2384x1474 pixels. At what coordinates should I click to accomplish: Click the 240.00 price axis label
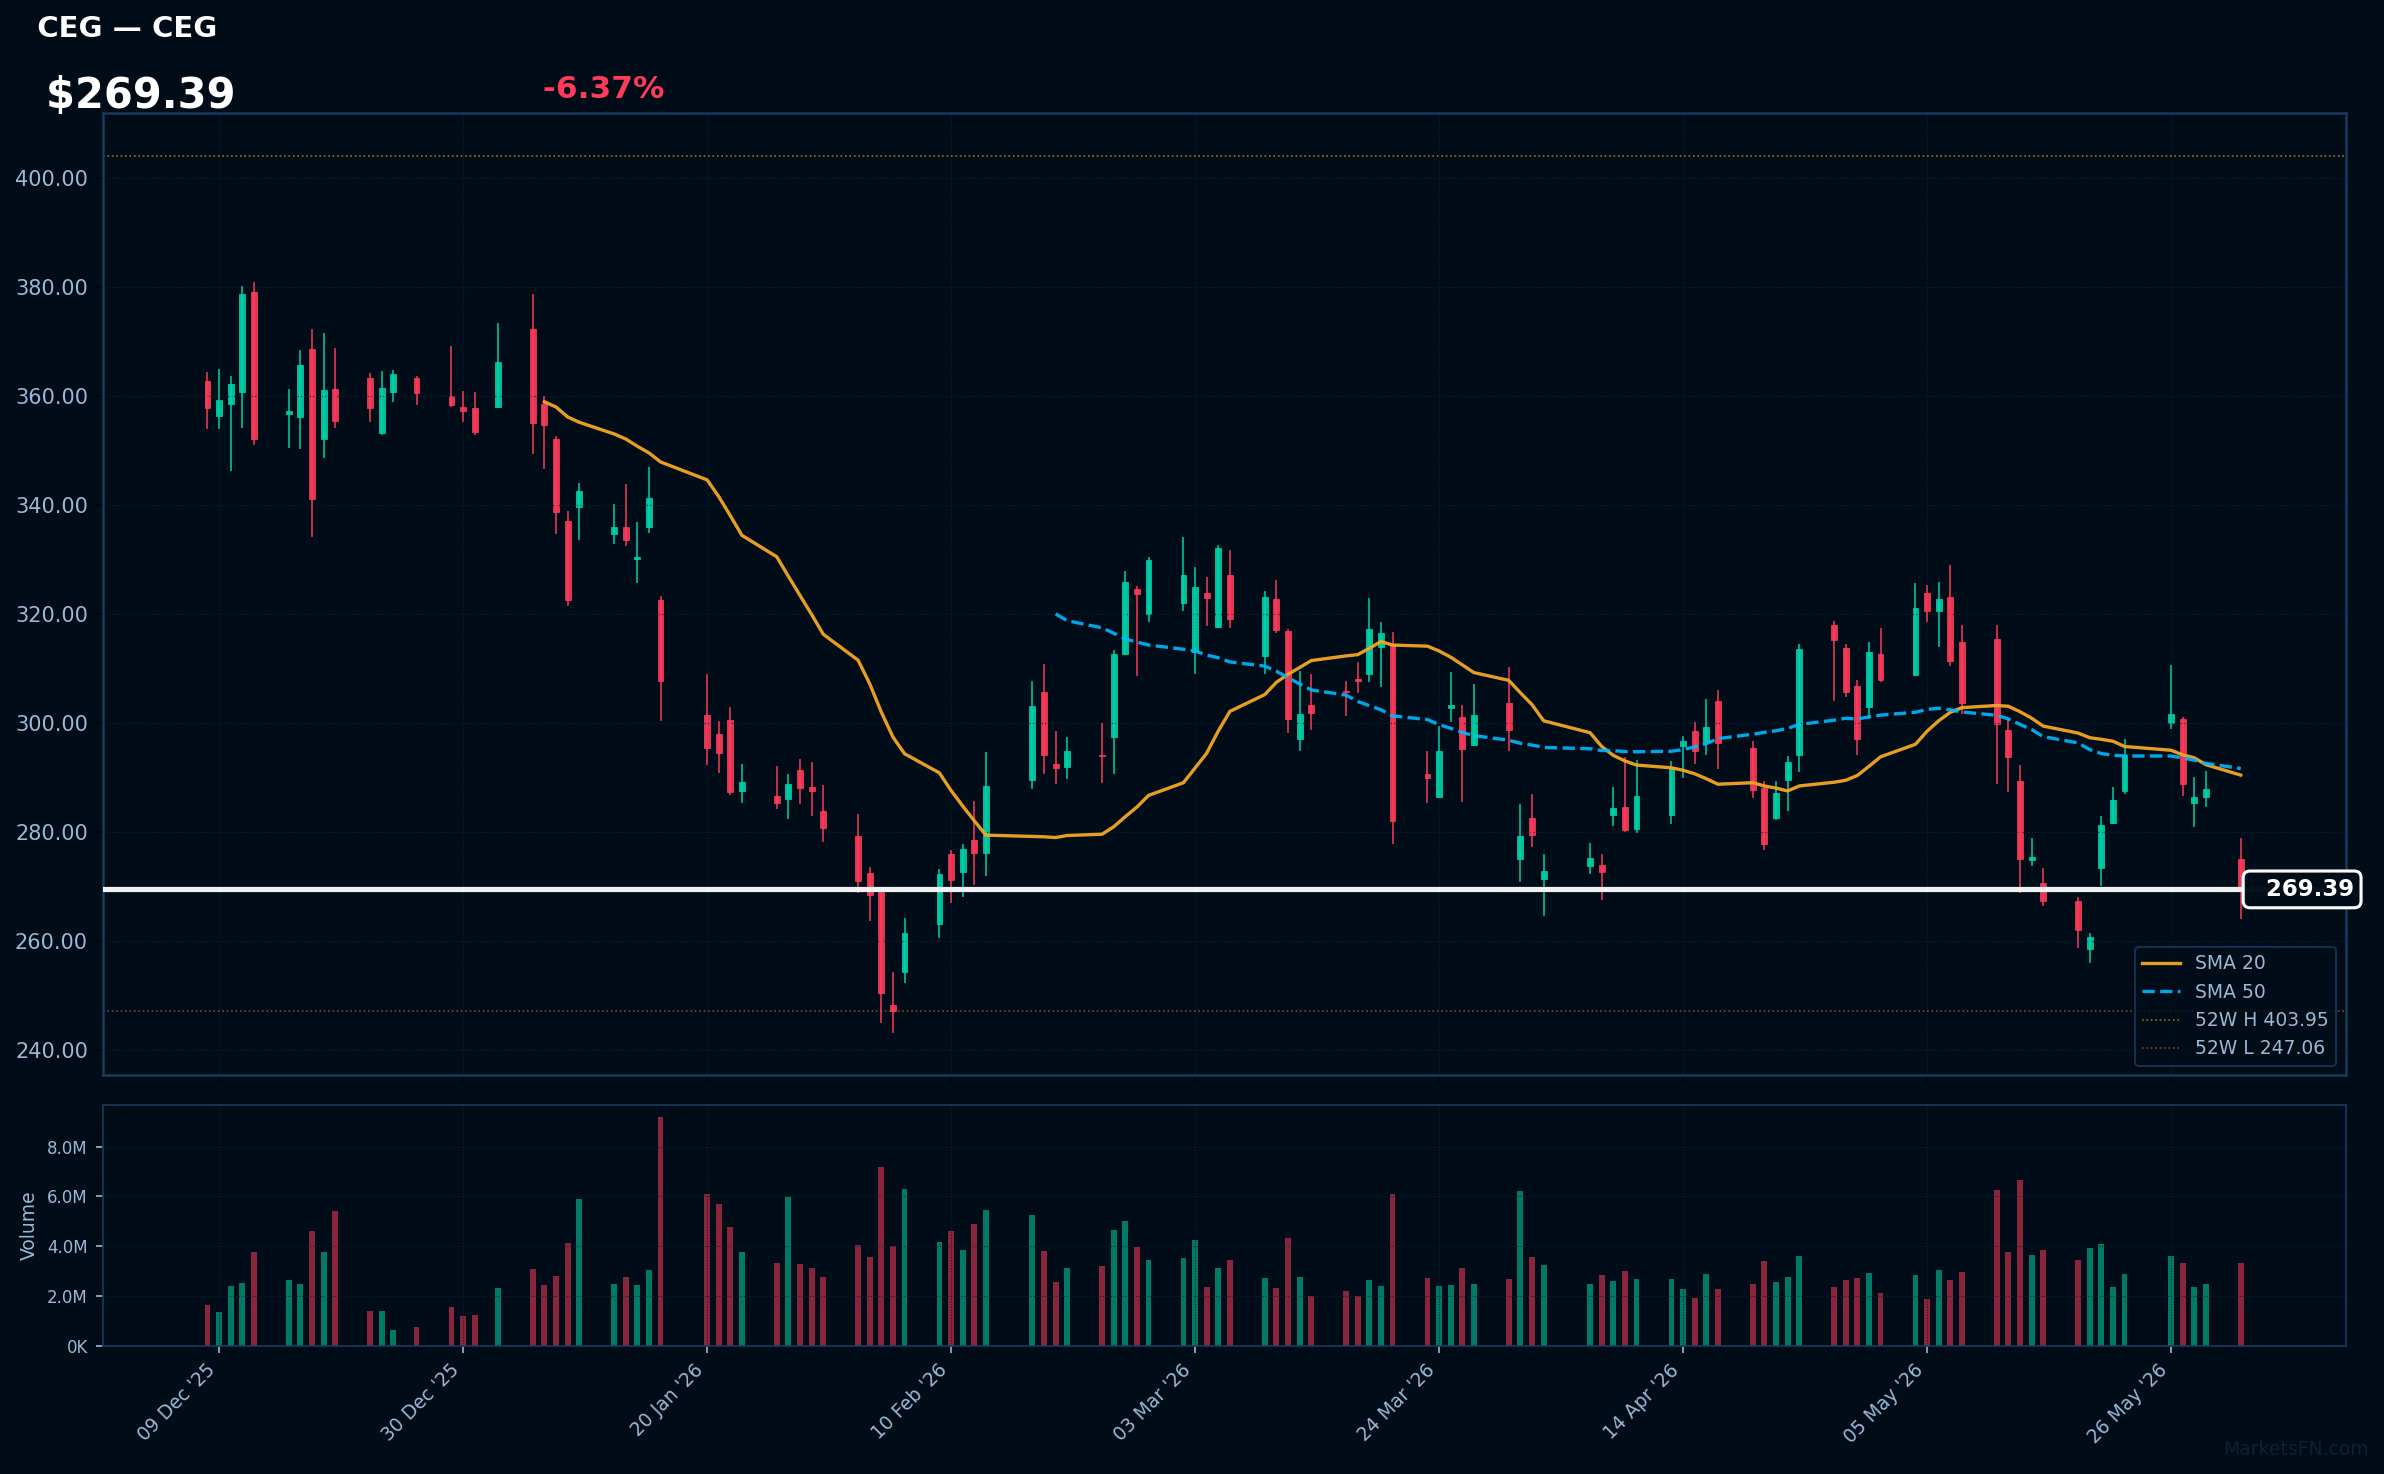coord(52,1051)
